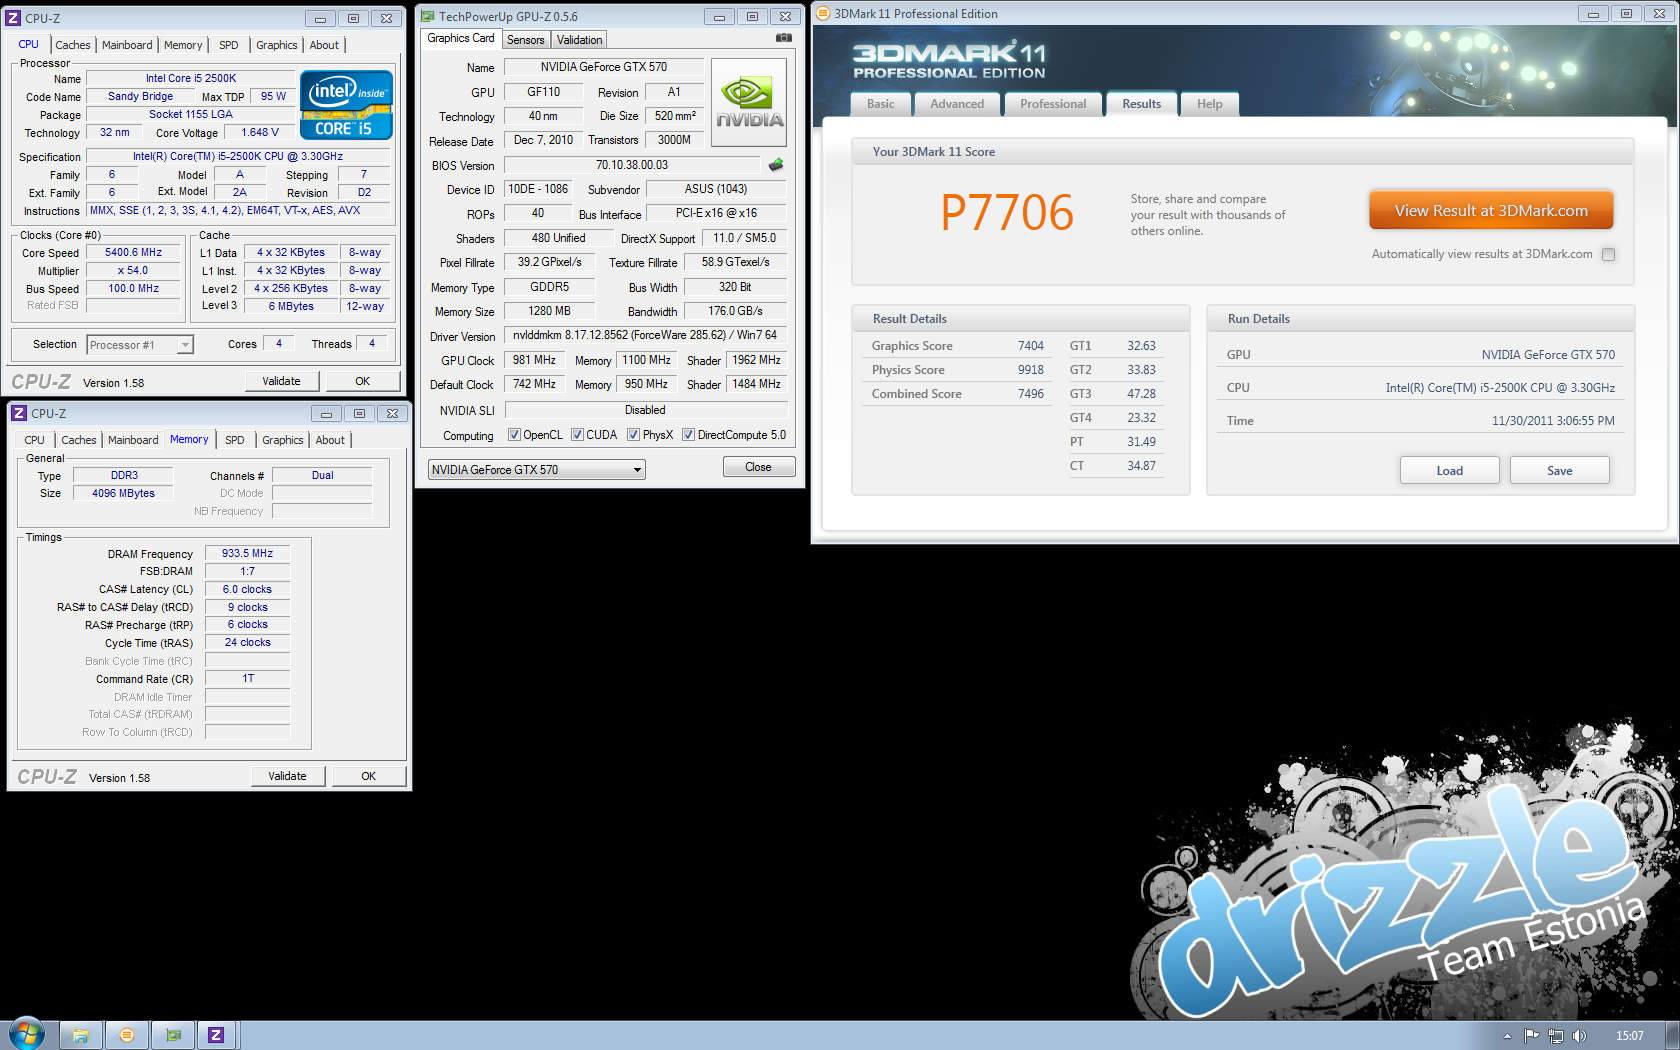
Task: Click the CPU-Z title bar icon of the top window
Action: pos(13,18)
